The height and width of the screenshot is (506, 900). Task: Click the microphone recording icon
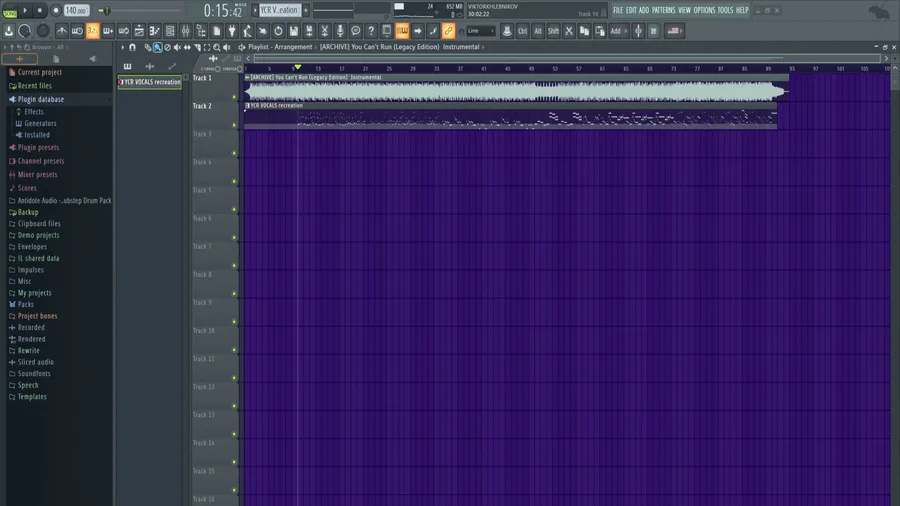(x=340, y=31)
